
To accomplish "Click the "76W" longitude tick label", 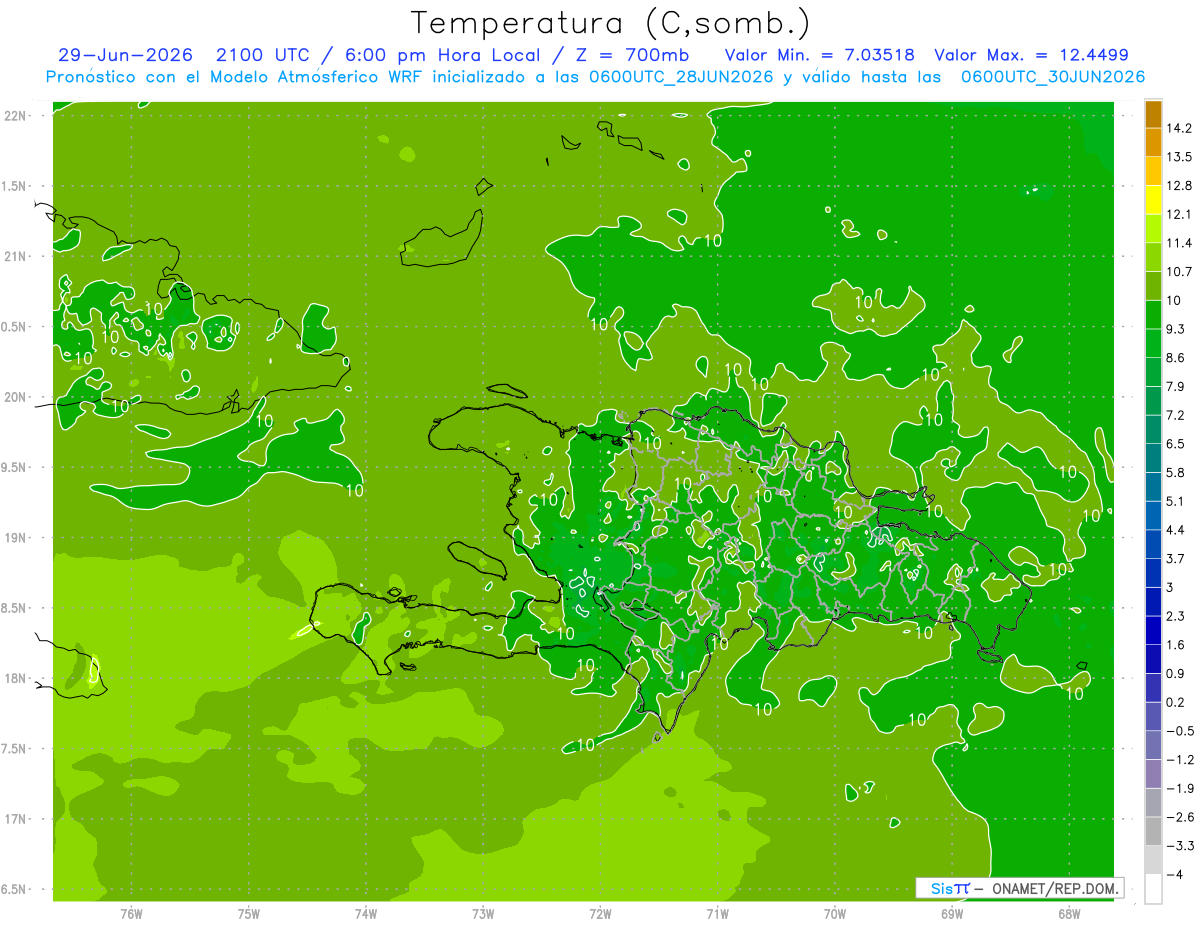I will 132,914.
